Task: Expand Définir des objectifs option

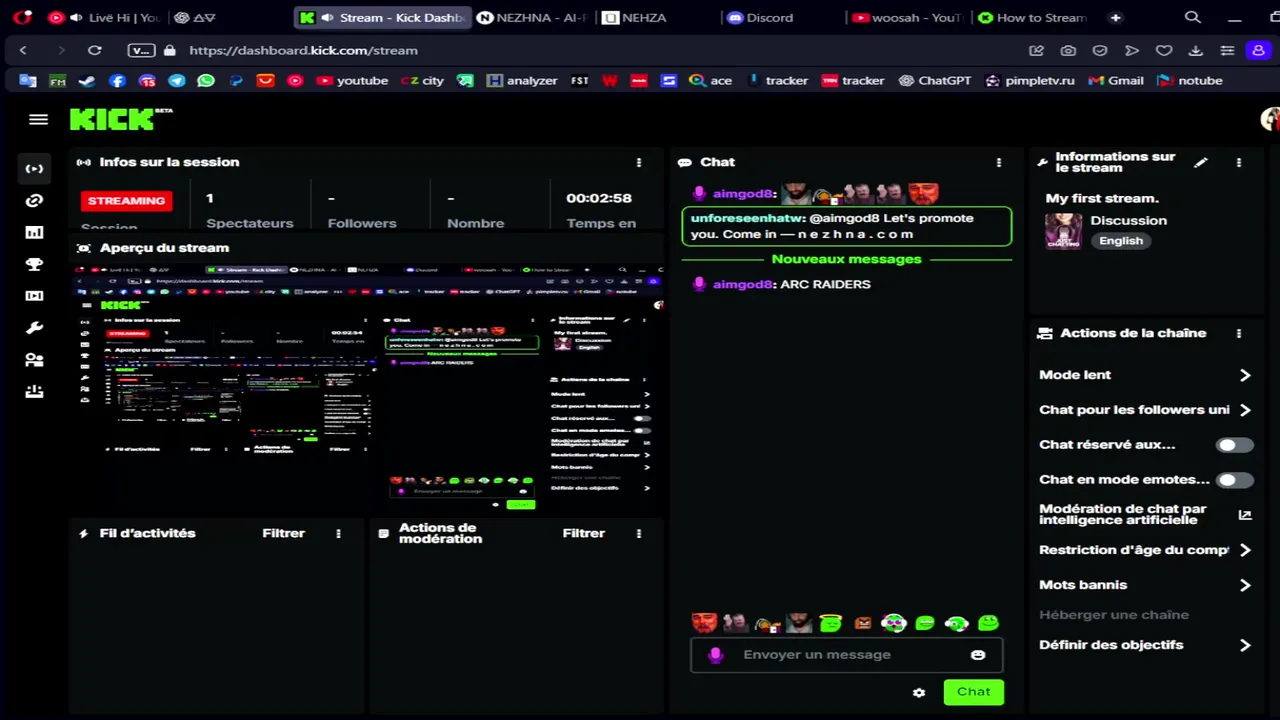Action: (1146, 645)
